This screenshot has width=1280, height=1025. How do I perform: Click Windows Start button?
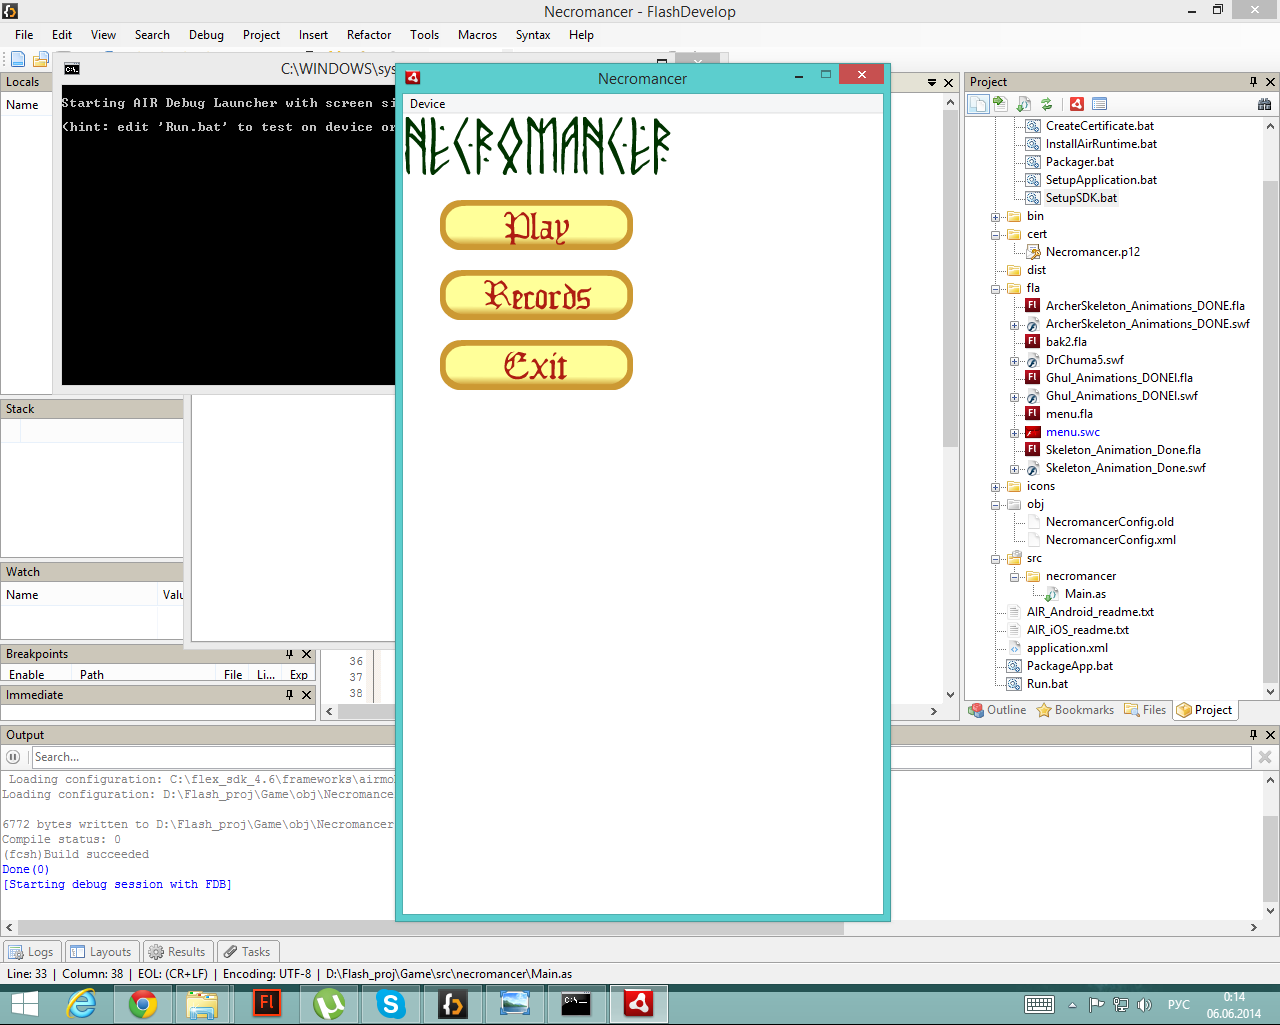[x=24, y=1004]
